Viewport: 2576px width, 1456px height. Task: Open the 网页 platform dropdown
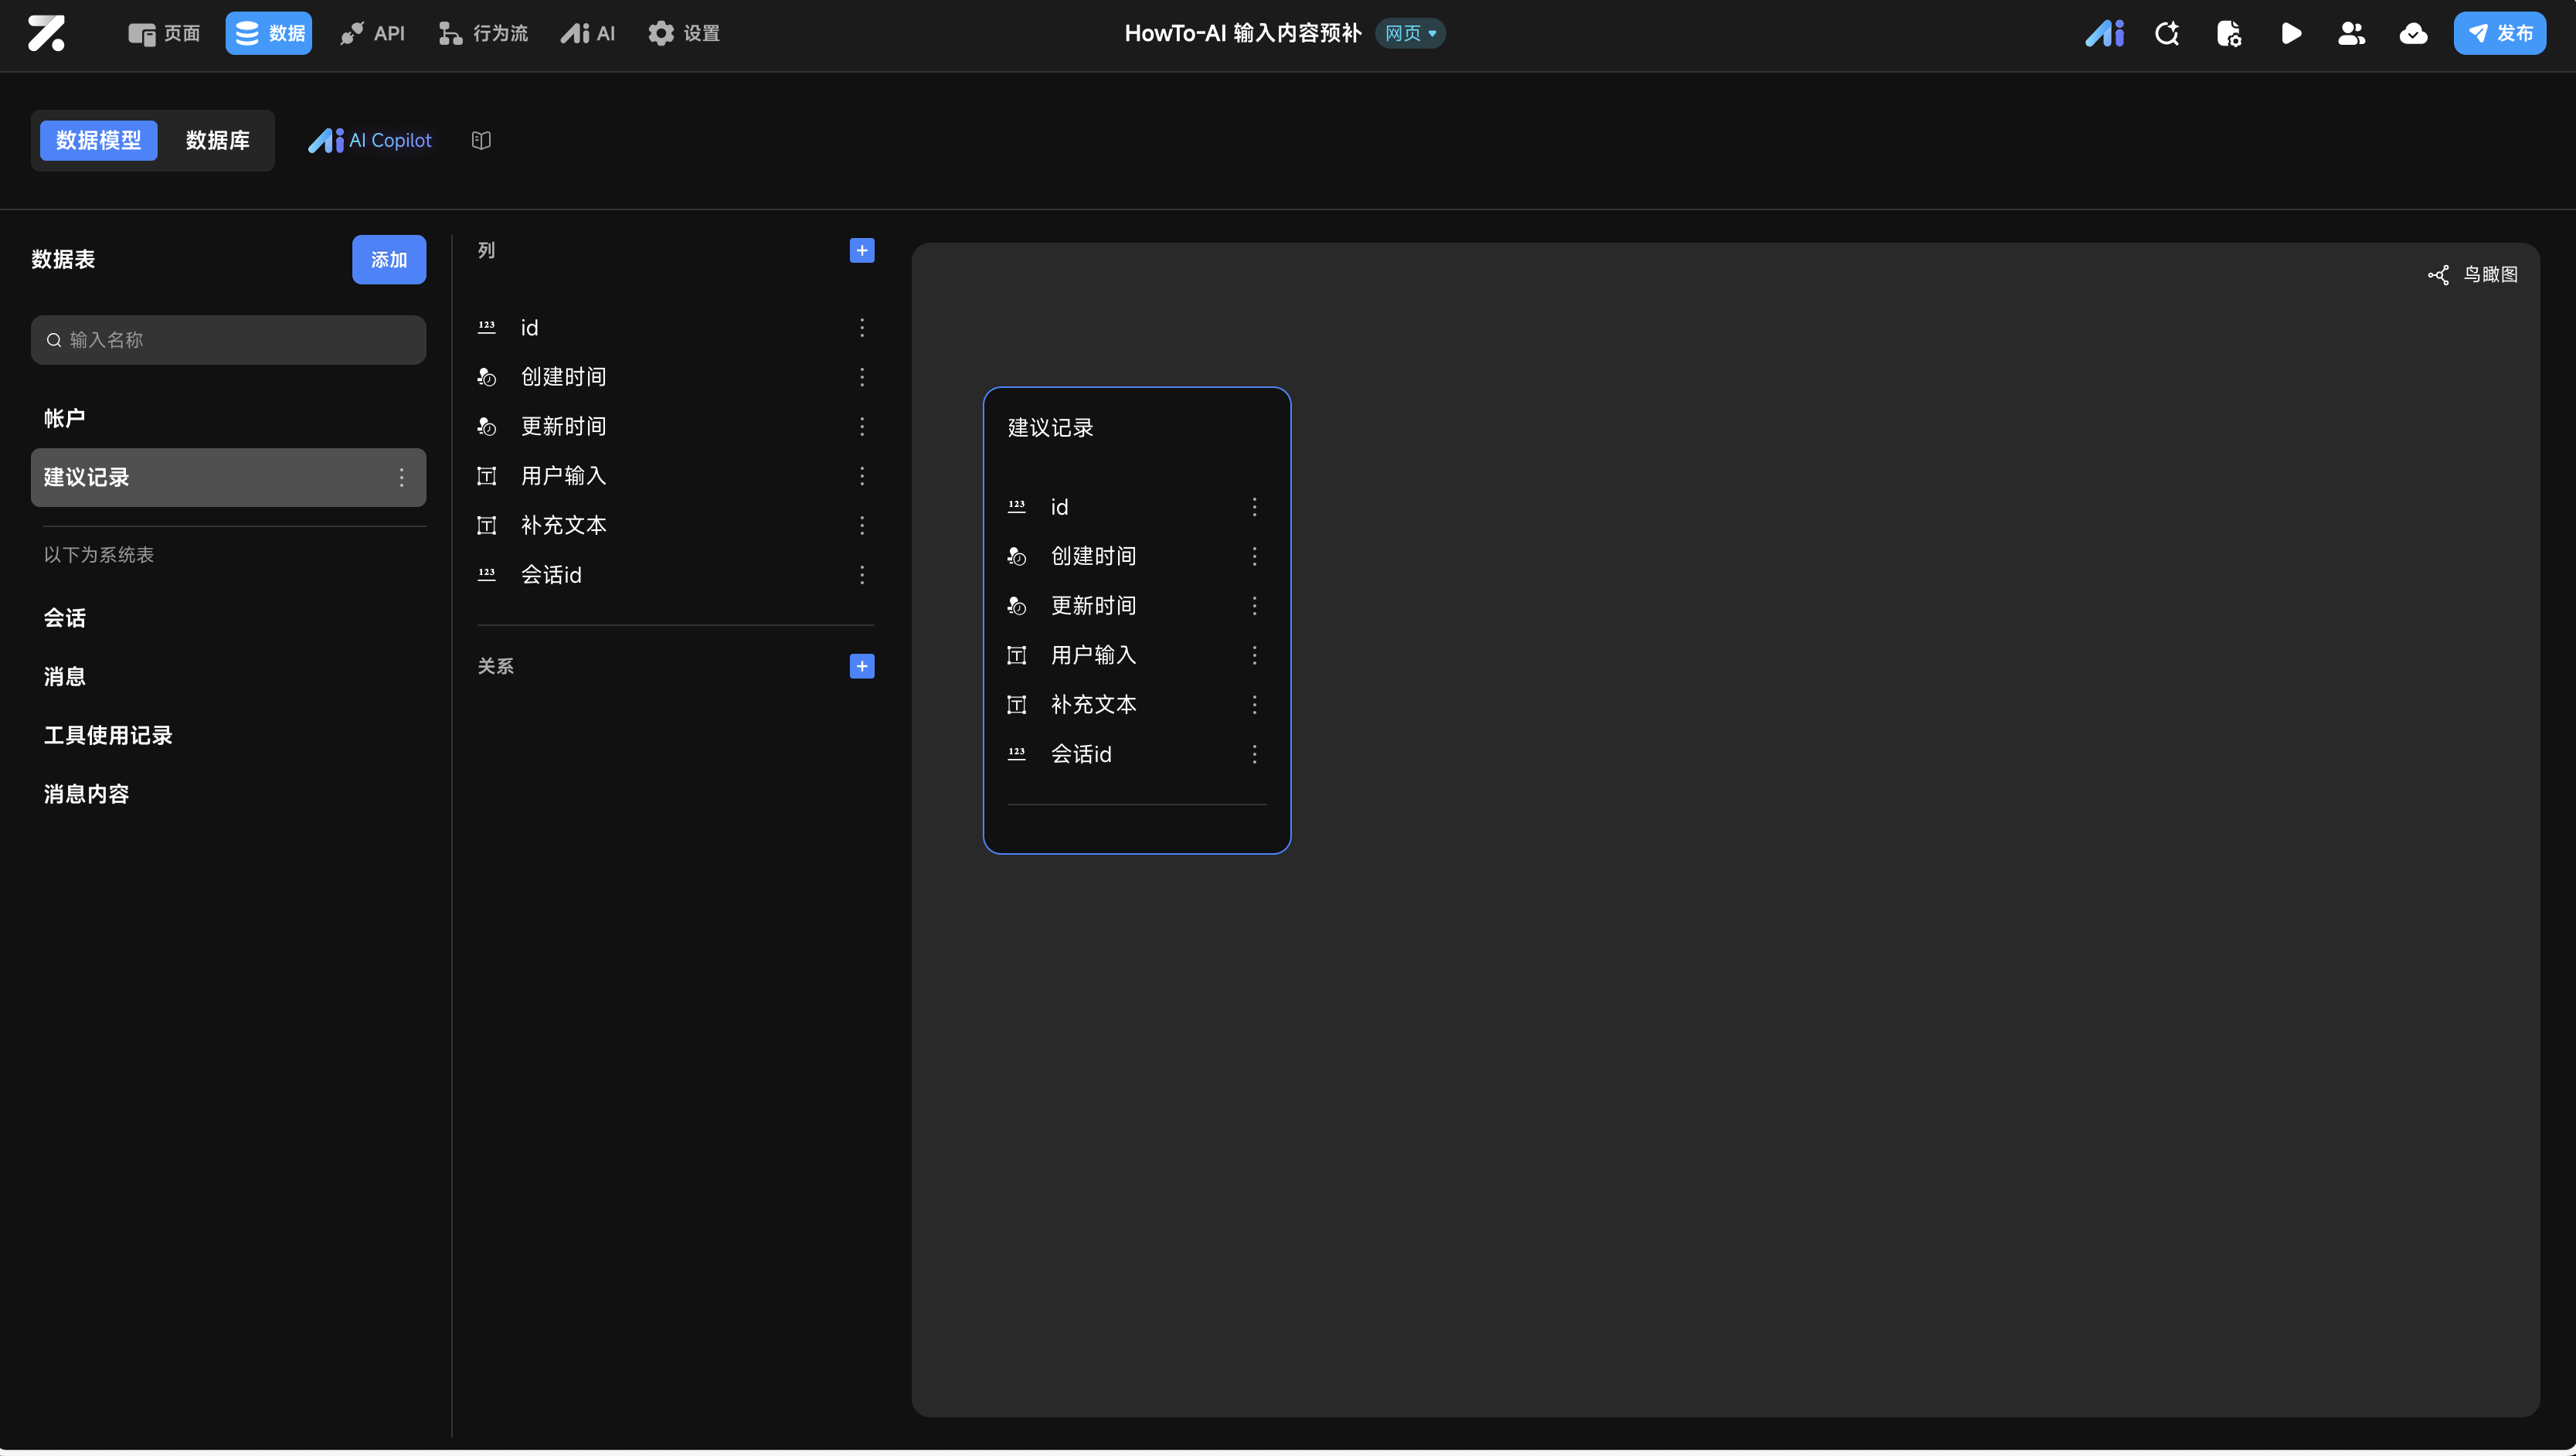tap(1410, 34)
